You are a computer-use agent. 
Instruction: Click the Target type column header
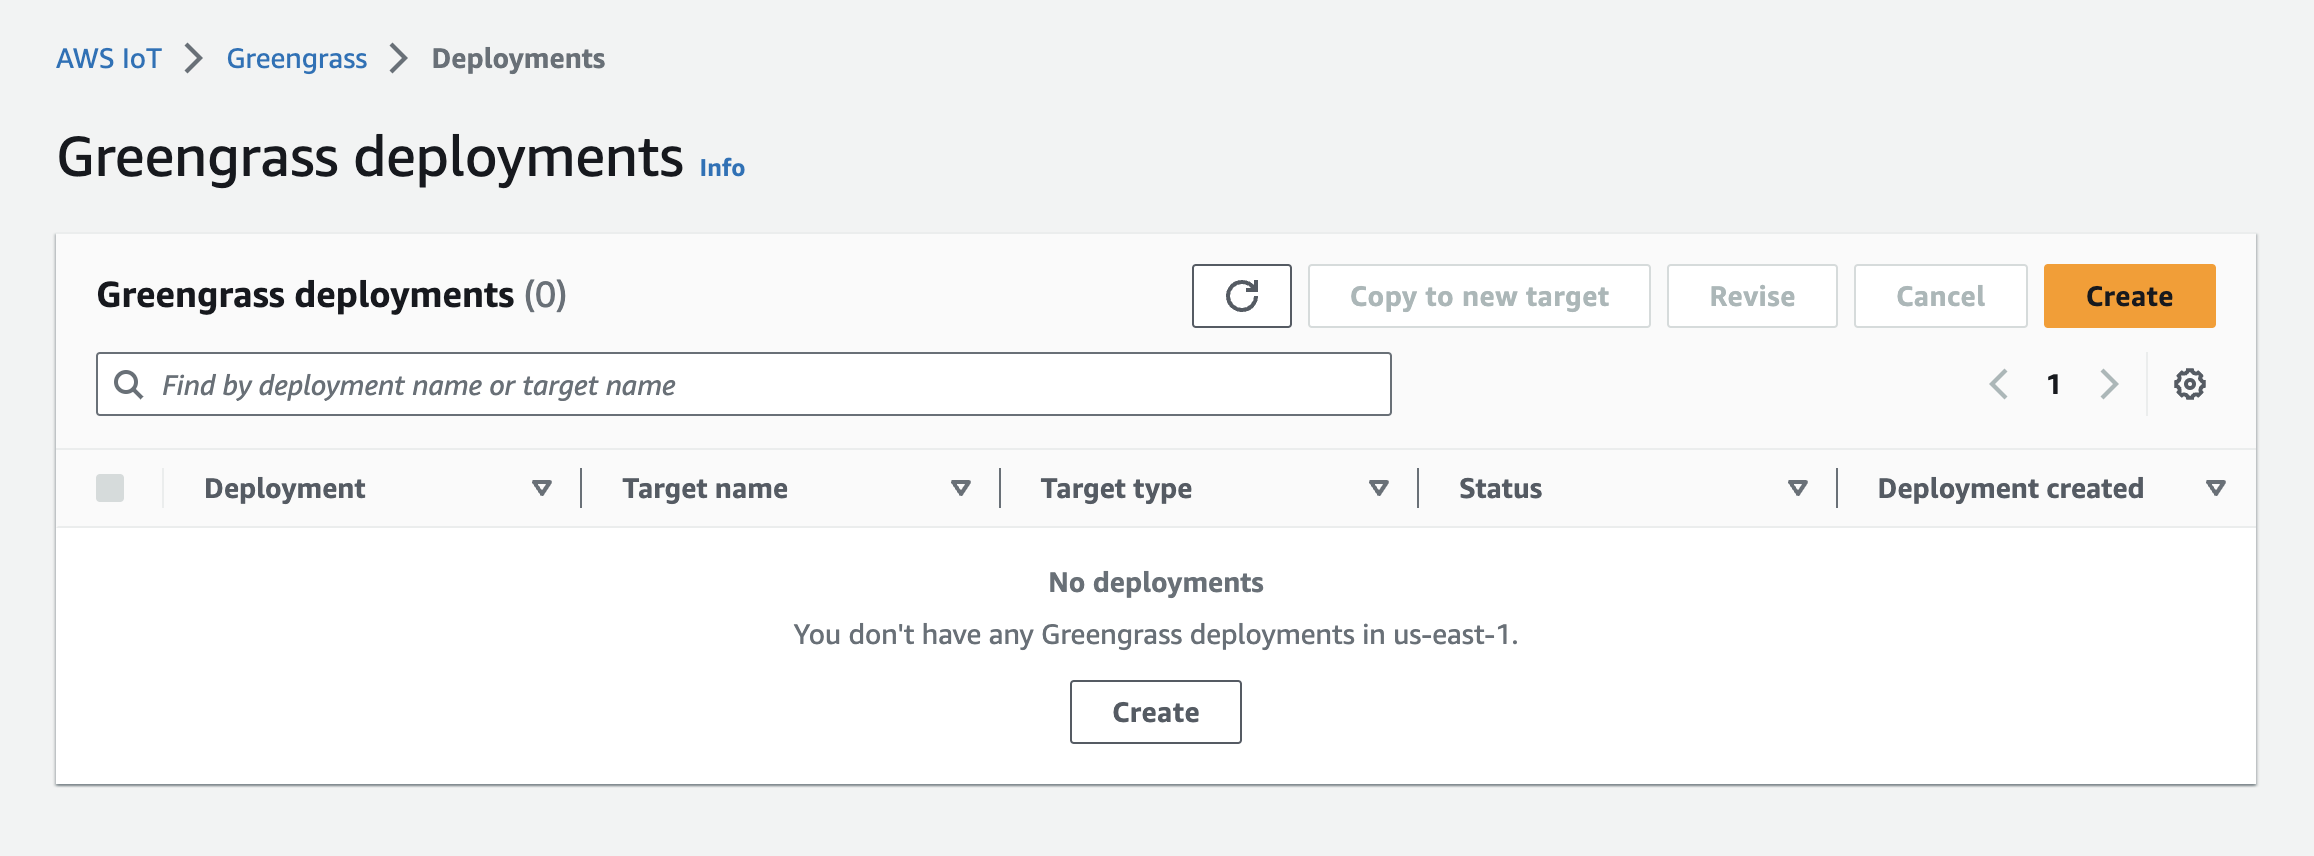coord(1116,488)
